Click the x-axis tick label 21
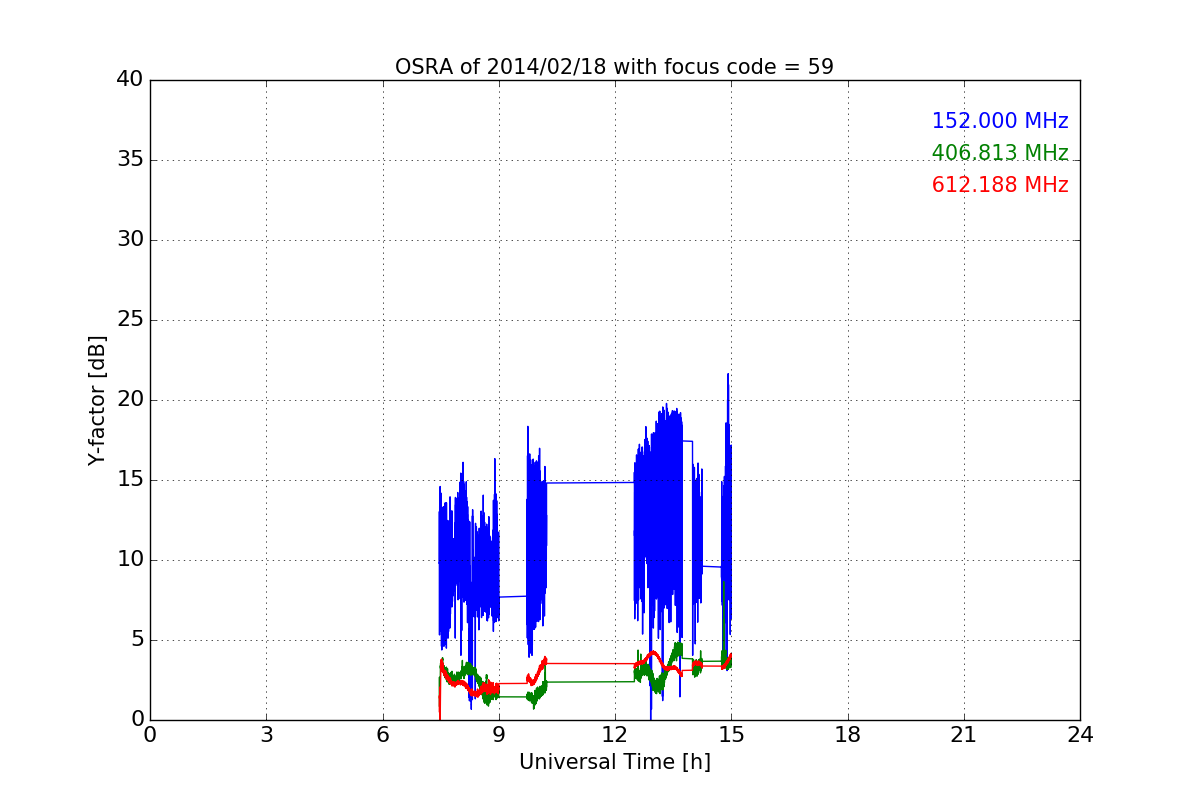Image resolution: width=1200 pixels, height=800 pixels. click(964, 735)
